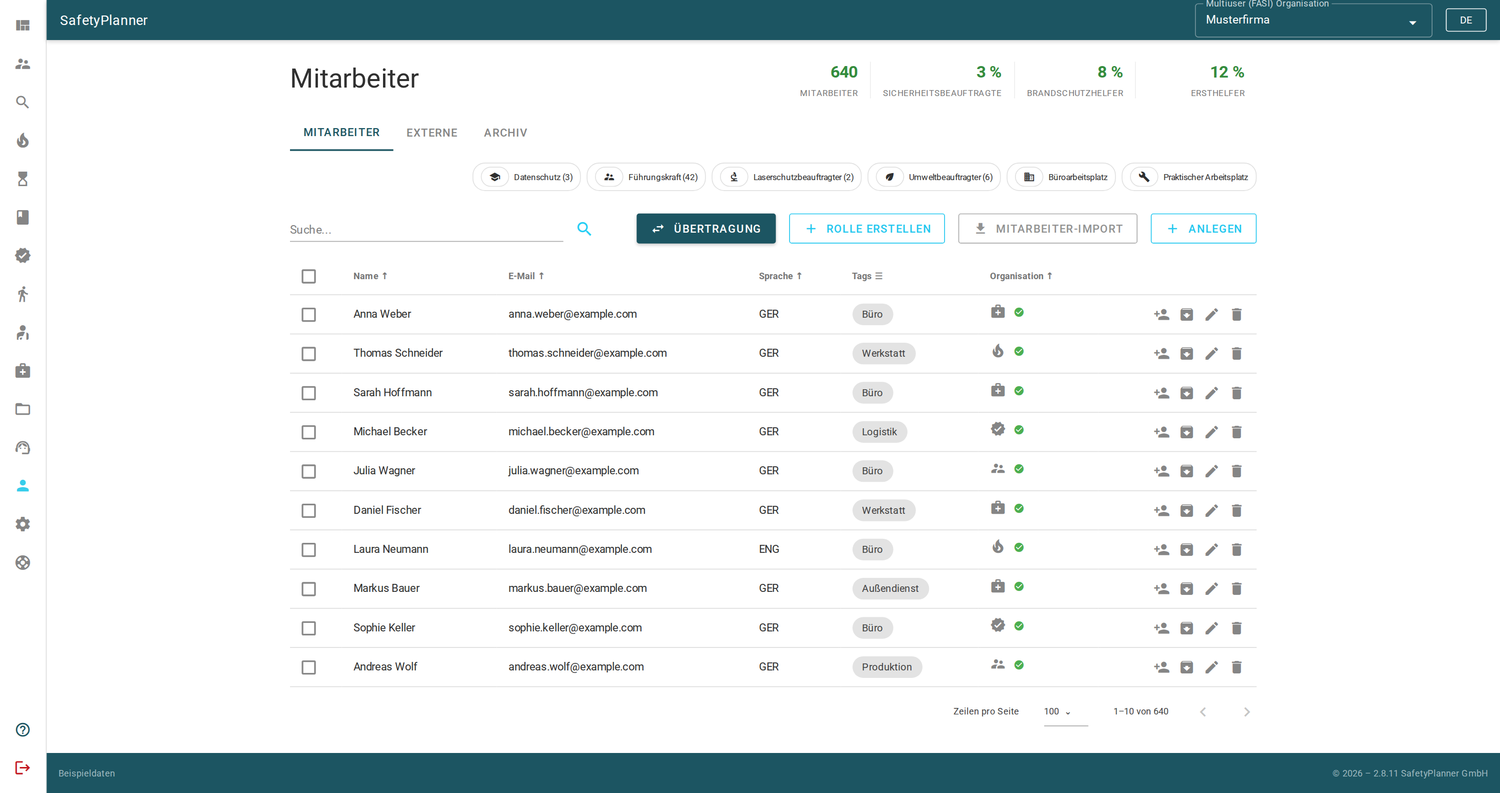Screen dimensions: 1500x793
Task: Open rows-per-page dropdown showing 100
Action: click(x=1065, y=712)
